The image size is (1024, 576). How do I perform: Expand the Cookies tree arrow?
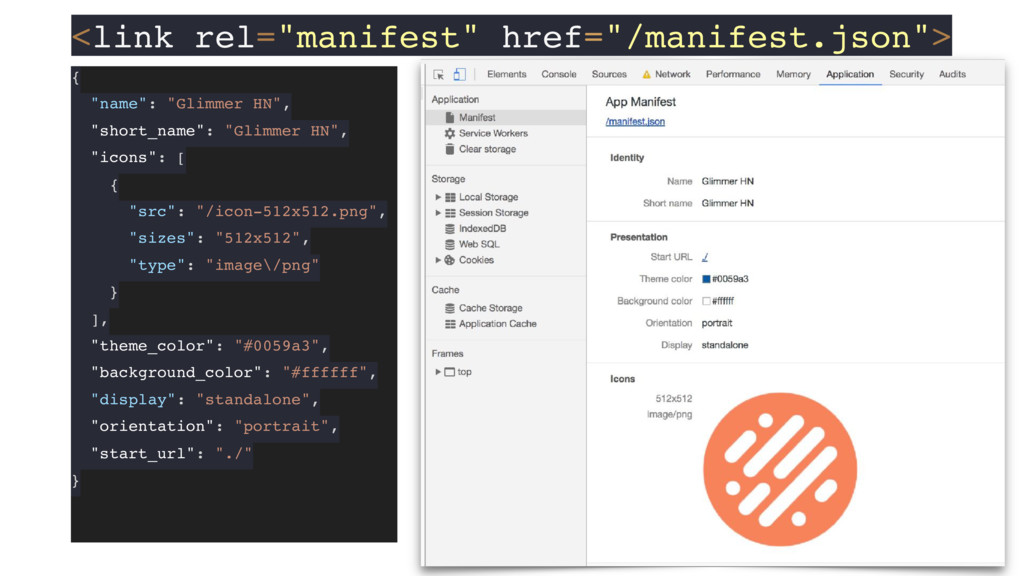(438, 260)
